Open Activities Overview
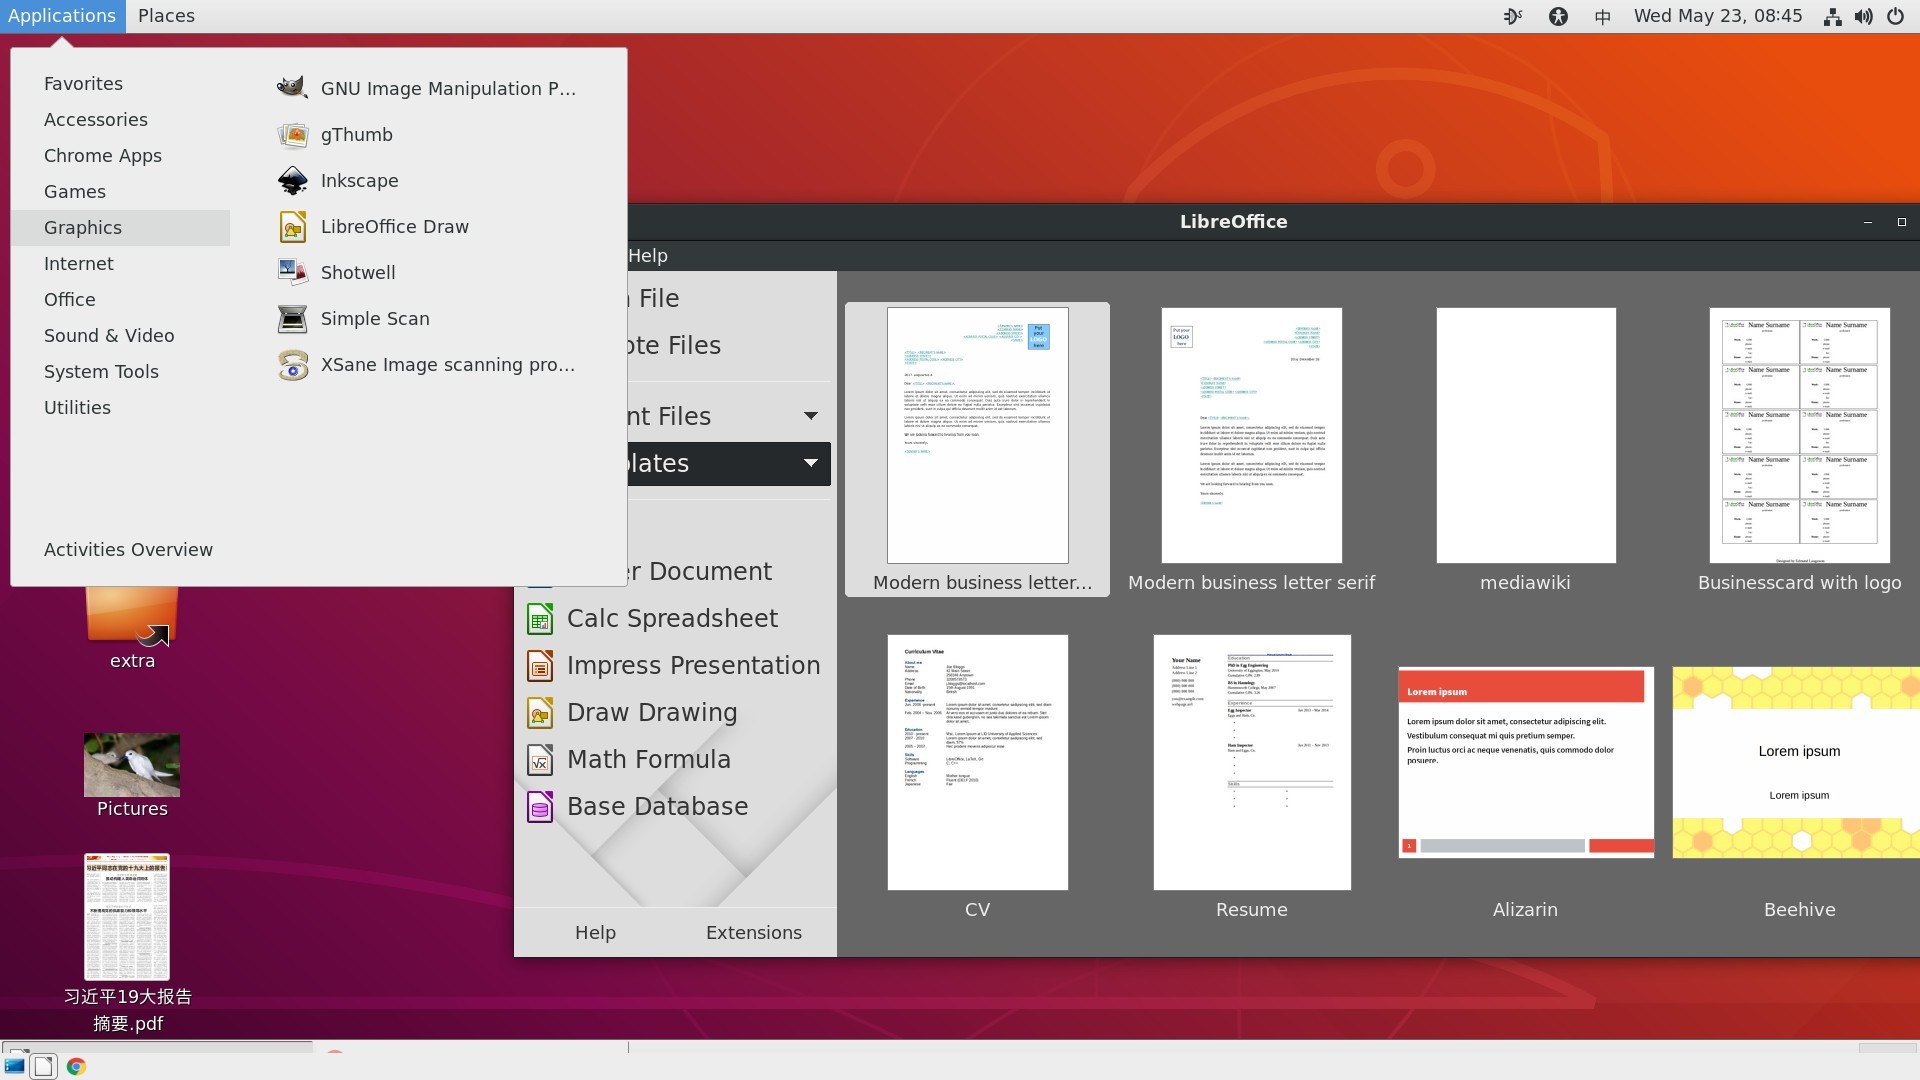 [x=128, y=550]
